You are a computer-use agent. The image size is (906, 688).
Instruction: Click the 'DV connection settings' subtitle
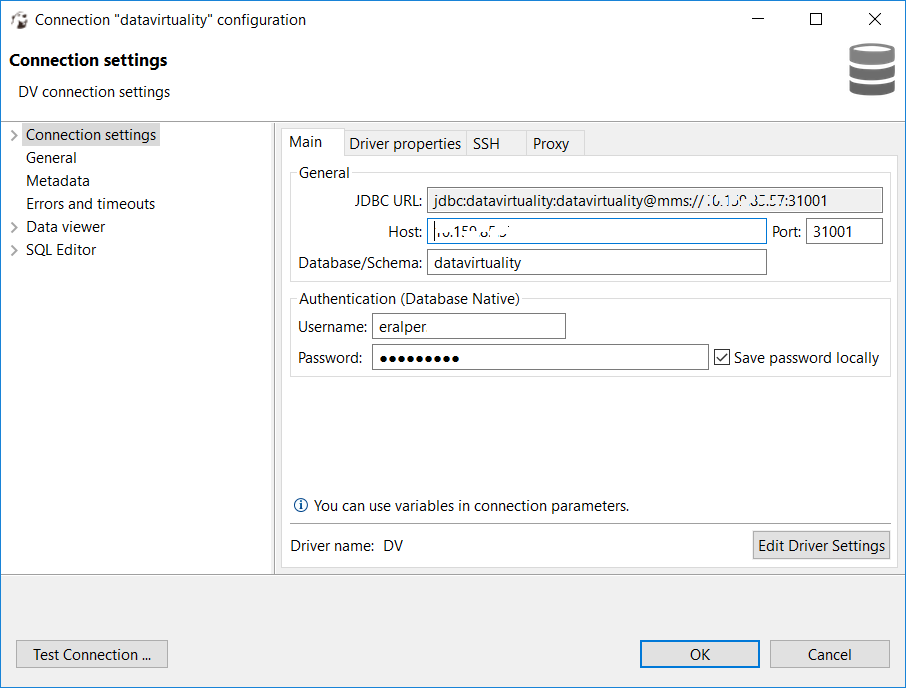pos(94,92)
